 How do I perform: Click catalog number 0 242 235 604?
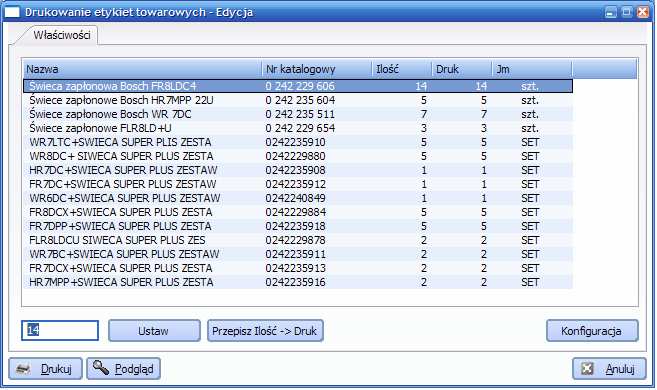point(300,101)
